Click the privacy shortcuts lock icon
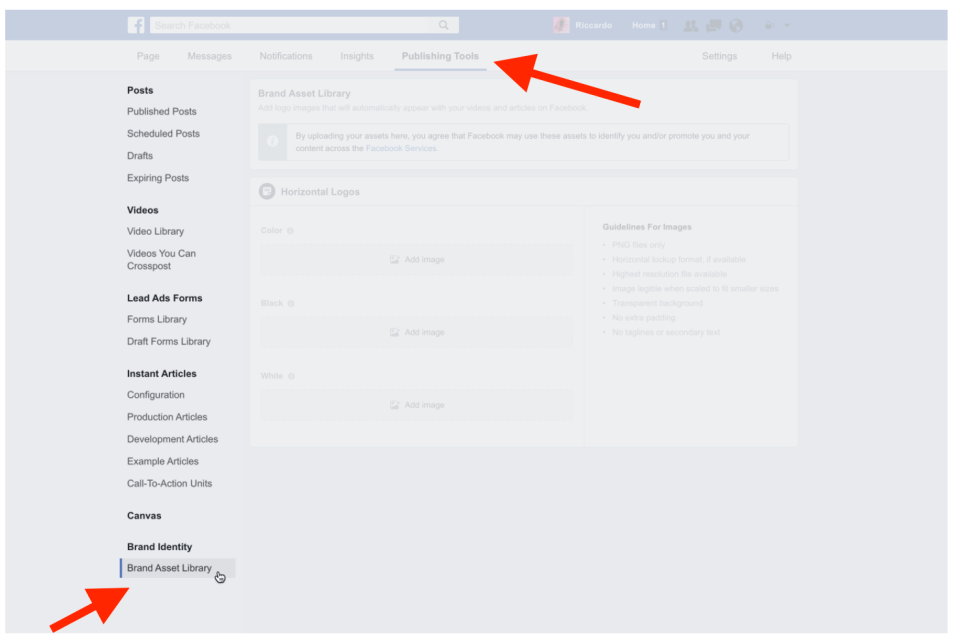960x643 pixels. pos(768,25)
